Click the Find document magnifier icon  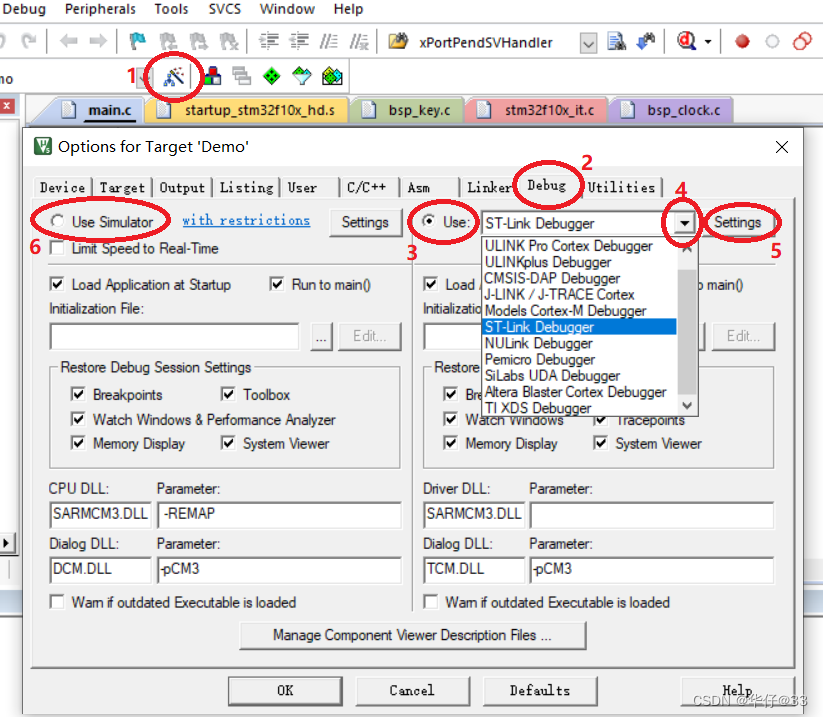616,41
